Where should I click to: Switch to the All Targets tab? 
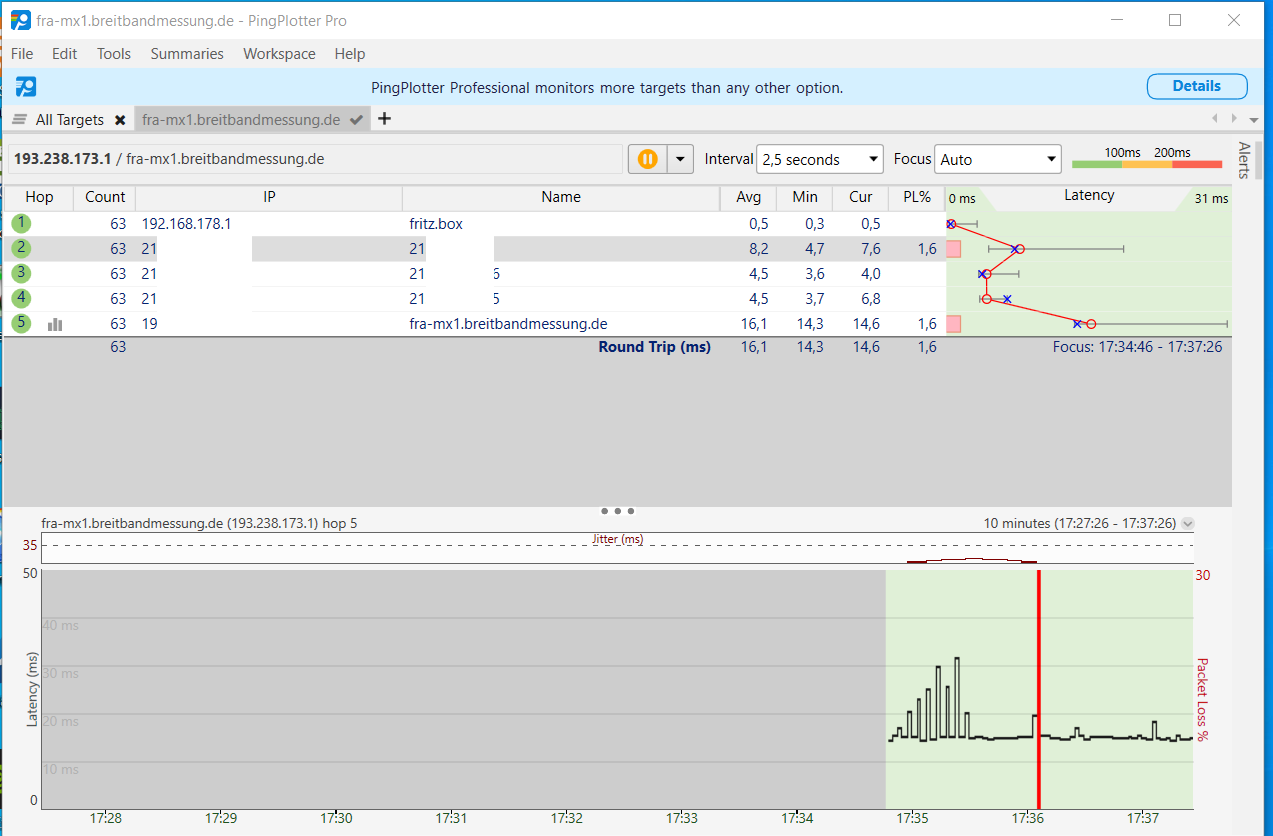point(70,120)
